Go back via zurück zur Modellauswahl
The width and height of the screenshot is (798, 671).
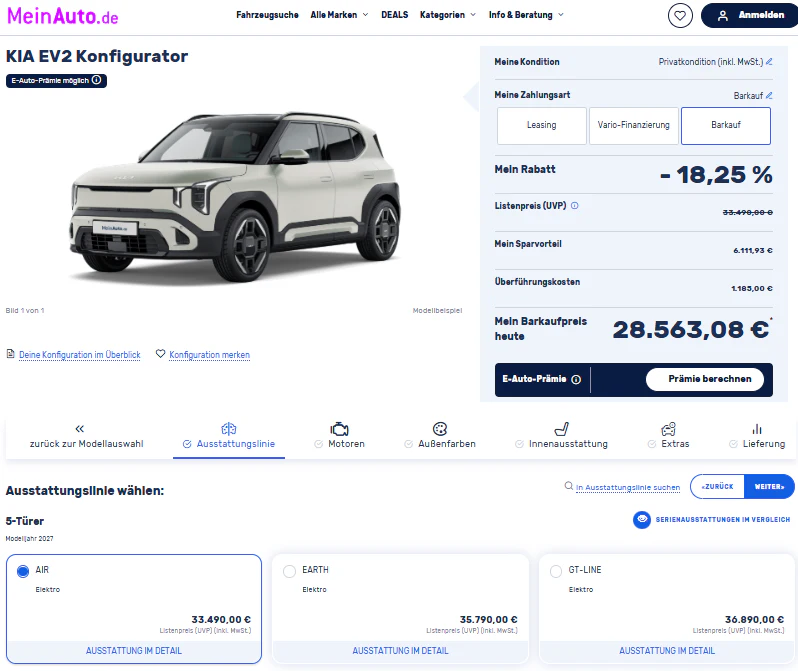[87, 444]
